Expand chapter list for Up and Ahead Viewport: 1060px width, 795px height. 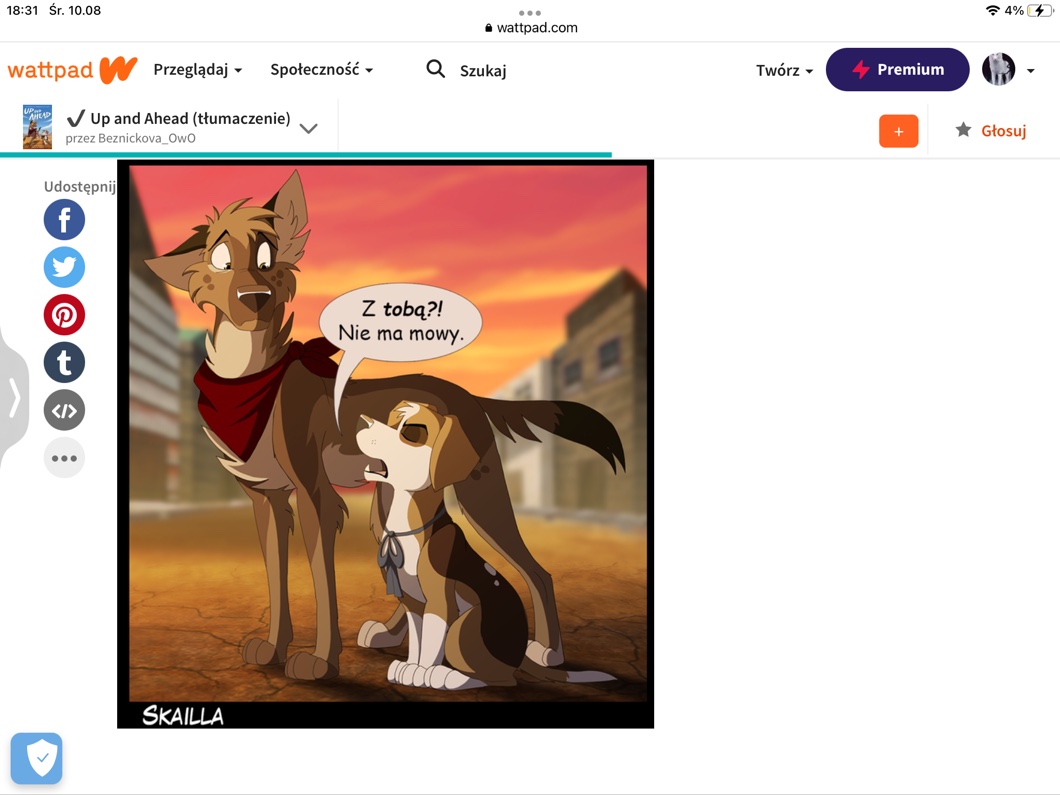(309, 128)
